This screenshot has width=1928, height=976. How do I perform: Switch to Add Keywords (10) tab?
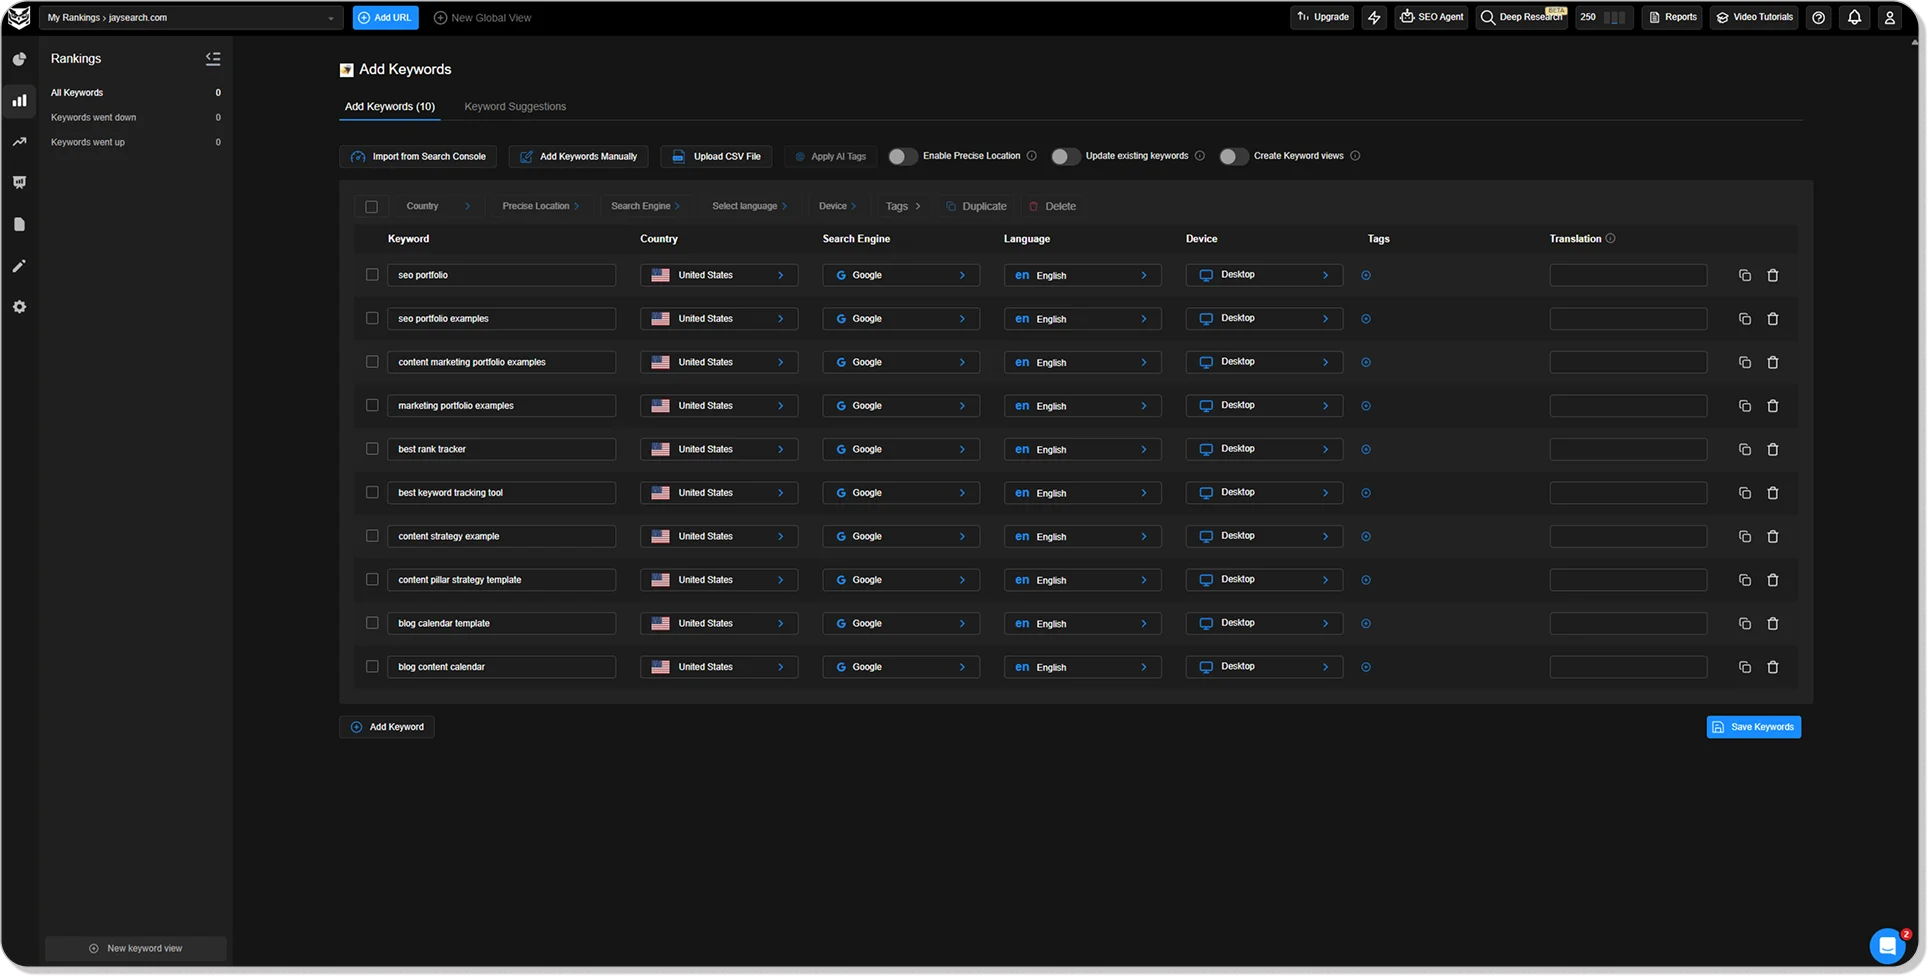[390, 106]
